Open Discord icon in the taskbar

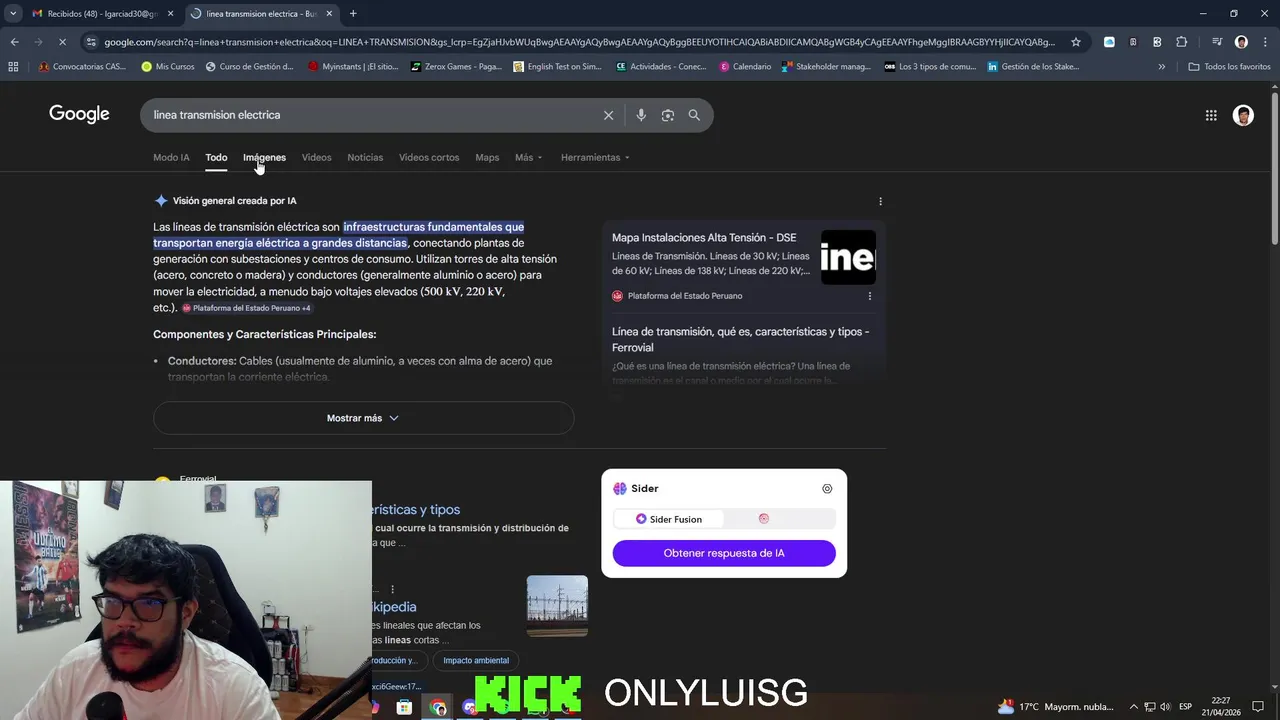click(470, 707)
